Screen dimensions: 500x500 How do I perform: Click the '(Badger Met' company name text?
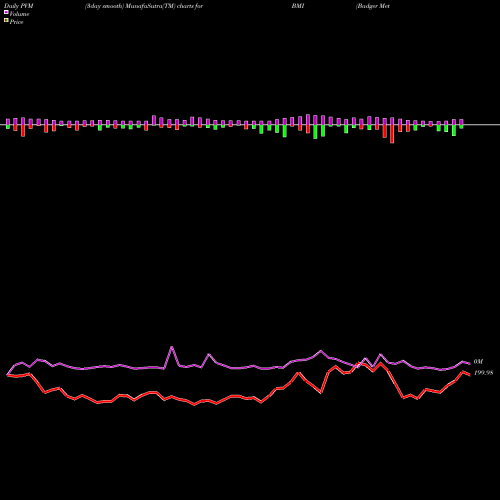tap(373, 6)
